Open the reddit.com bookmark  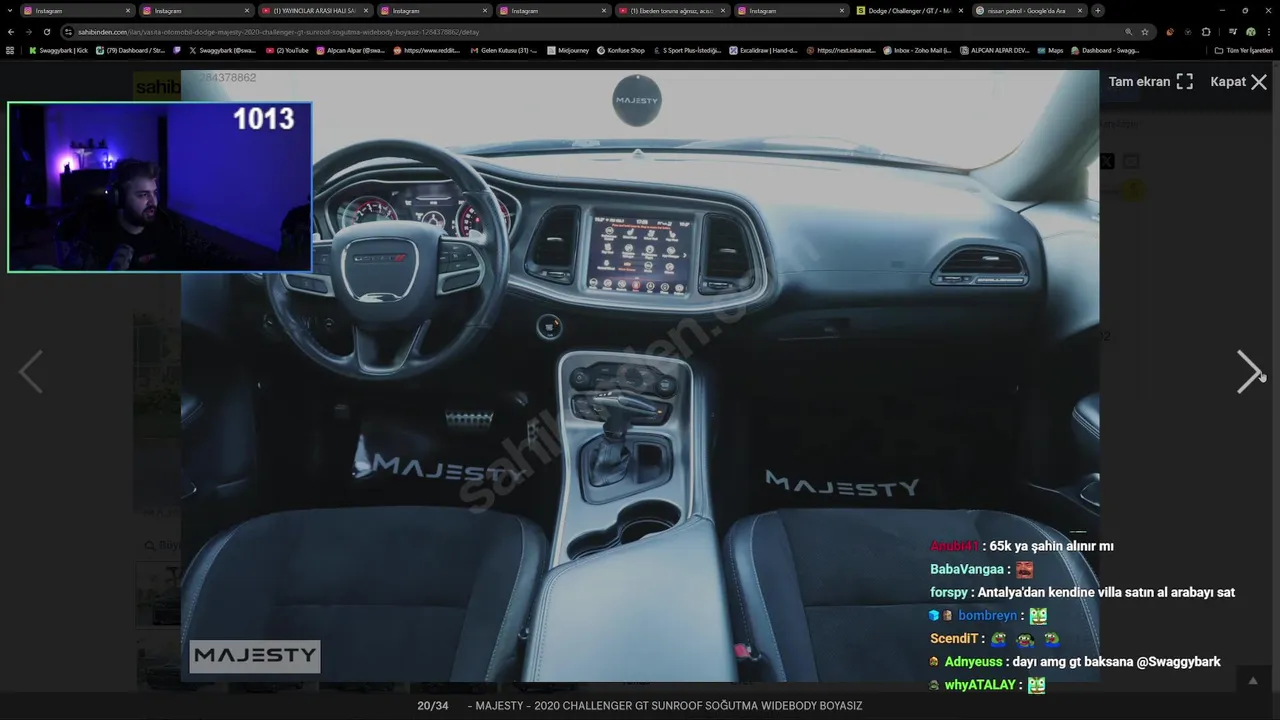pos(427,50)
